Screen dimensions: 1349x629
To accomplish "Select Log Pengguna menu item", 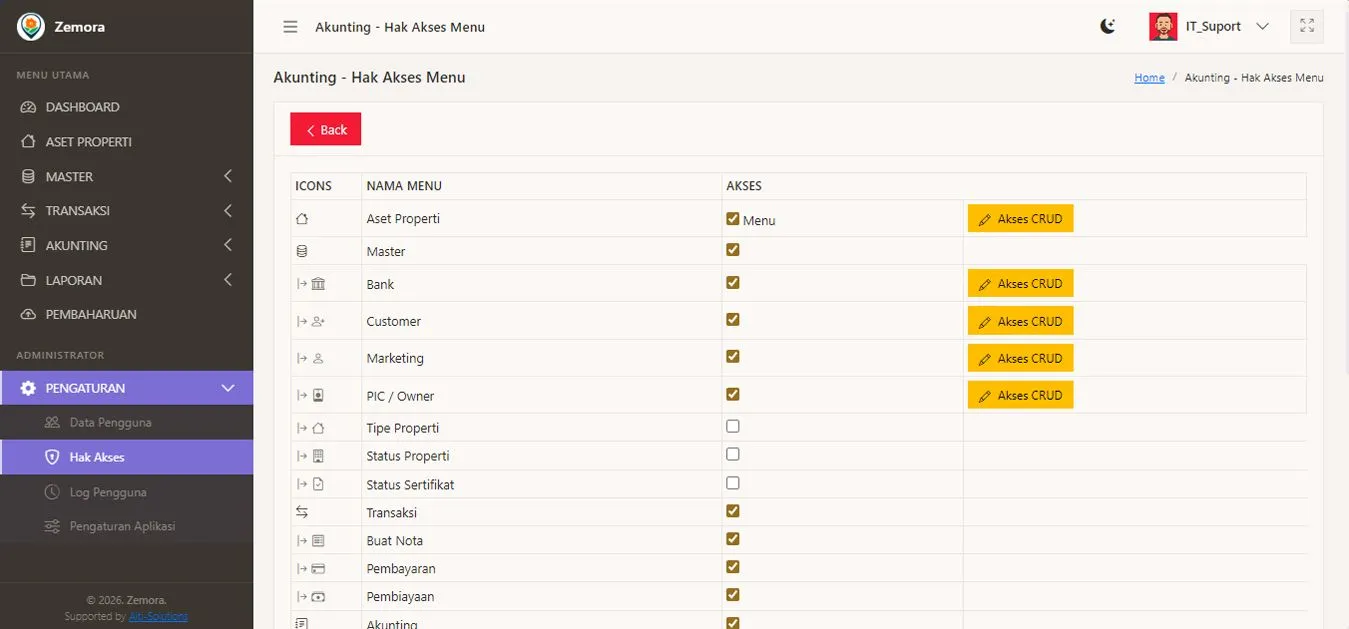I will [x=108, y=492].
